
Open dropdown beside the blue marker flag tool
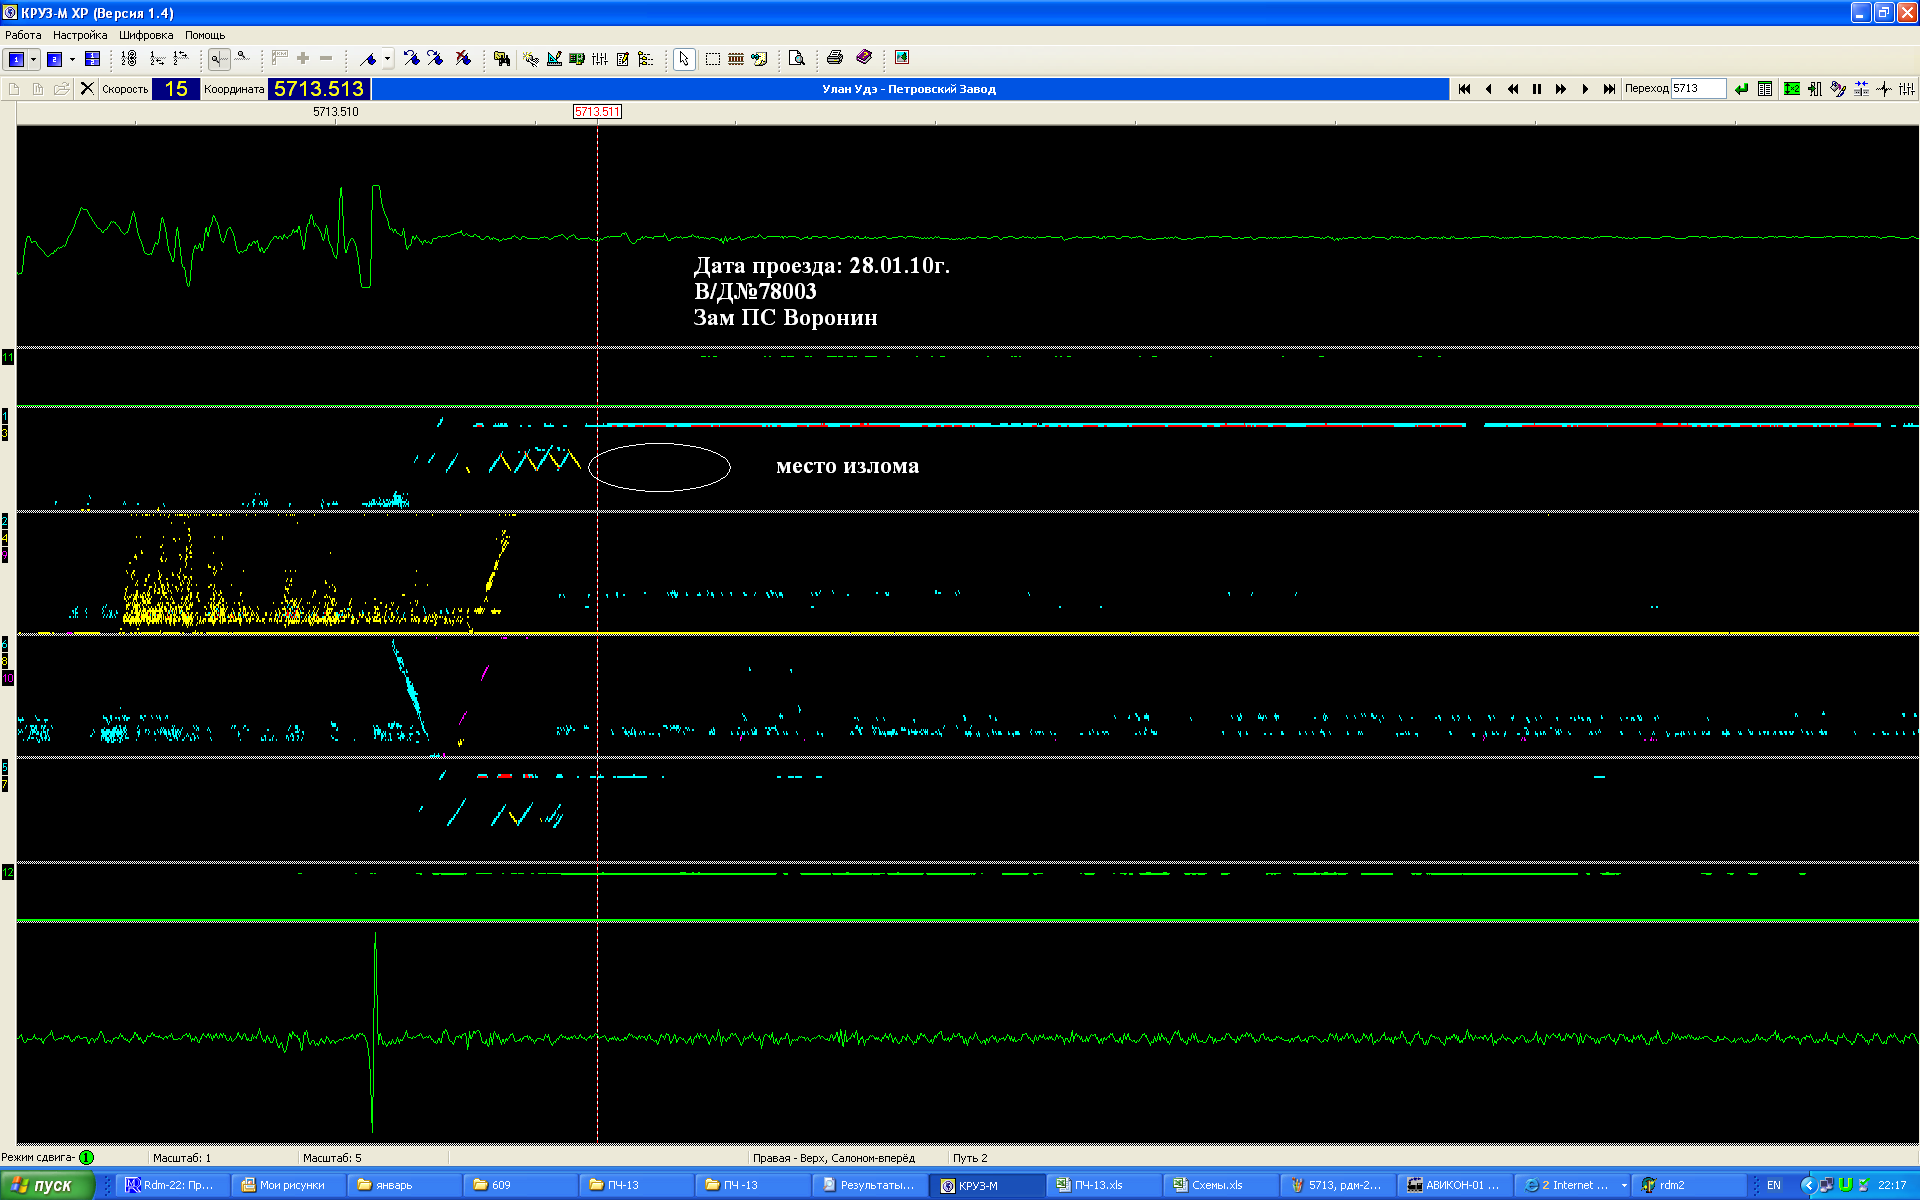coord(387,59)
